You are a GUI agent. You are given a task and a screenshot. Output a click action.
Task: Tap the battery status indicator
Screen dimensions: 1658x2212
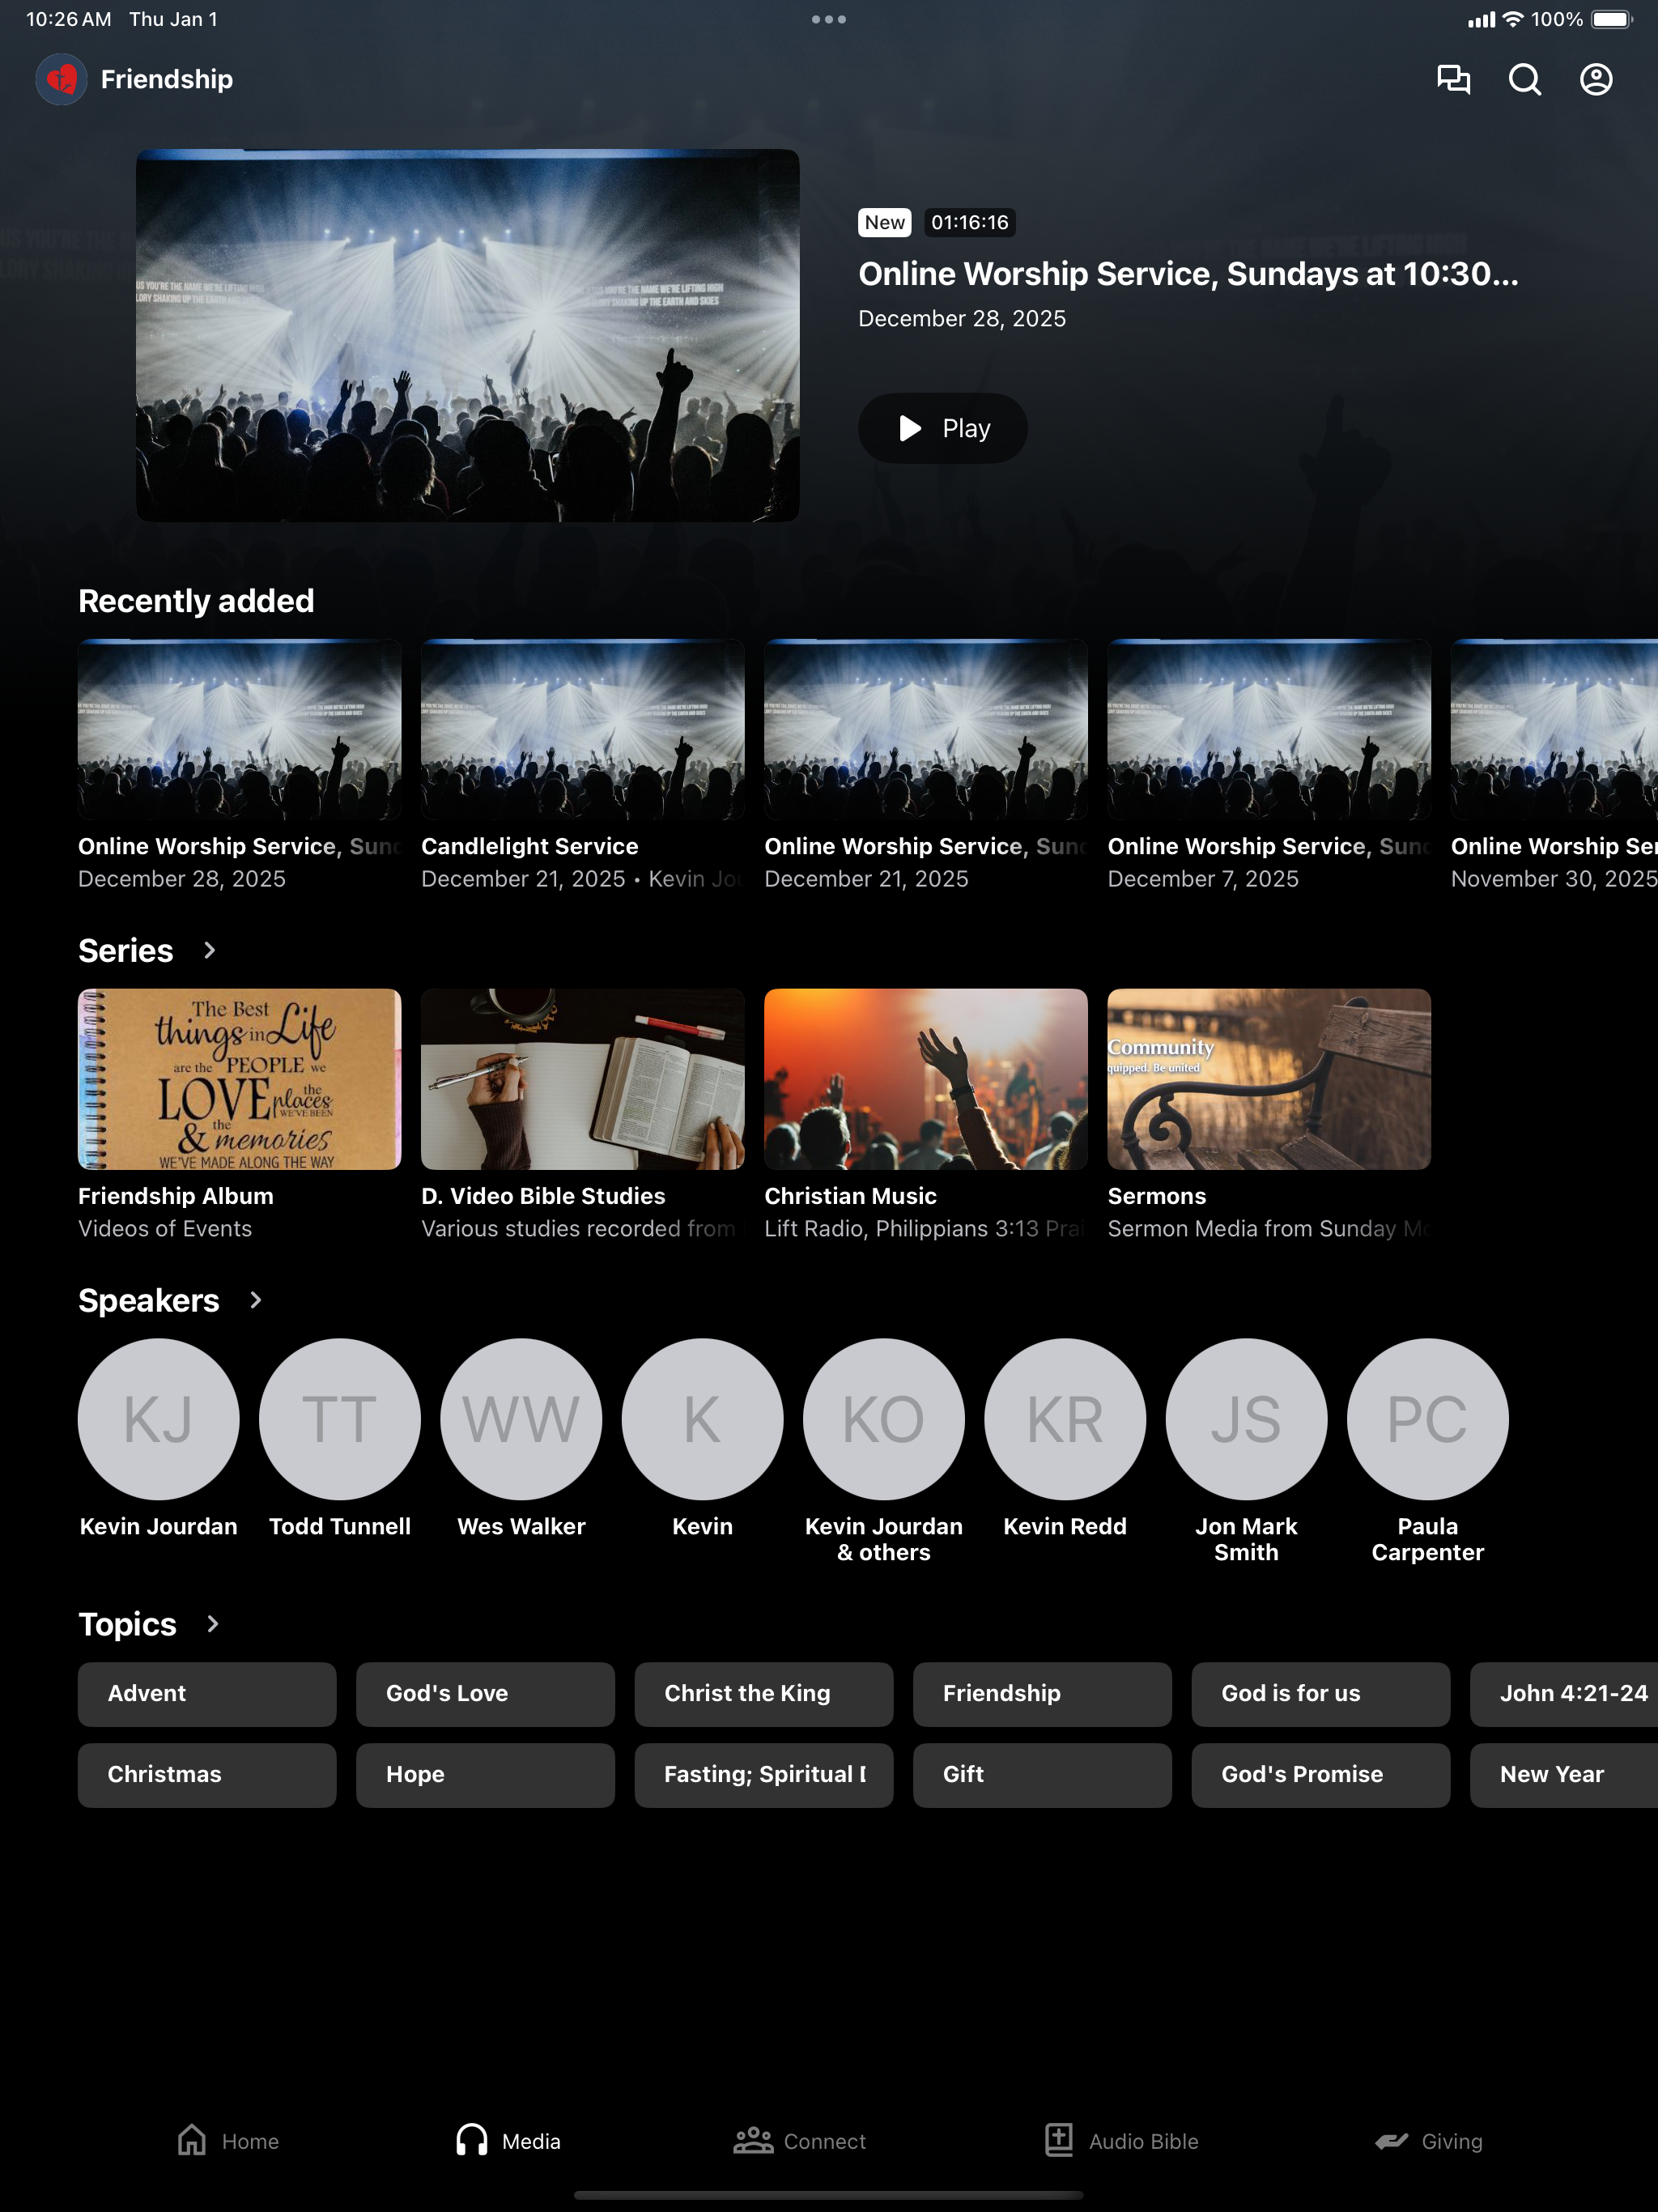tap(1611, 19)
